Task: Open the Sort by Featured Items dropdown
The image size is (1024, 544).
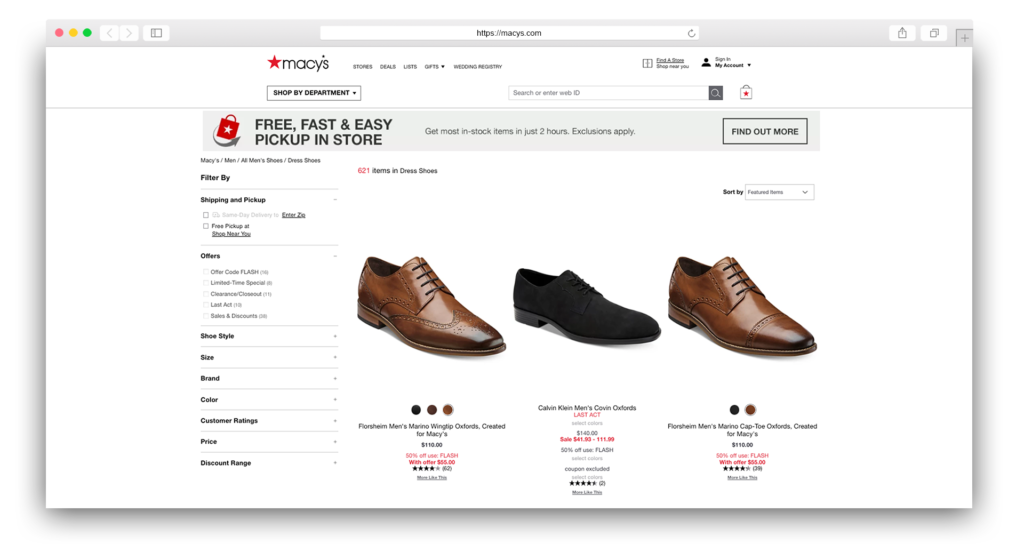Action: [779, 192]
